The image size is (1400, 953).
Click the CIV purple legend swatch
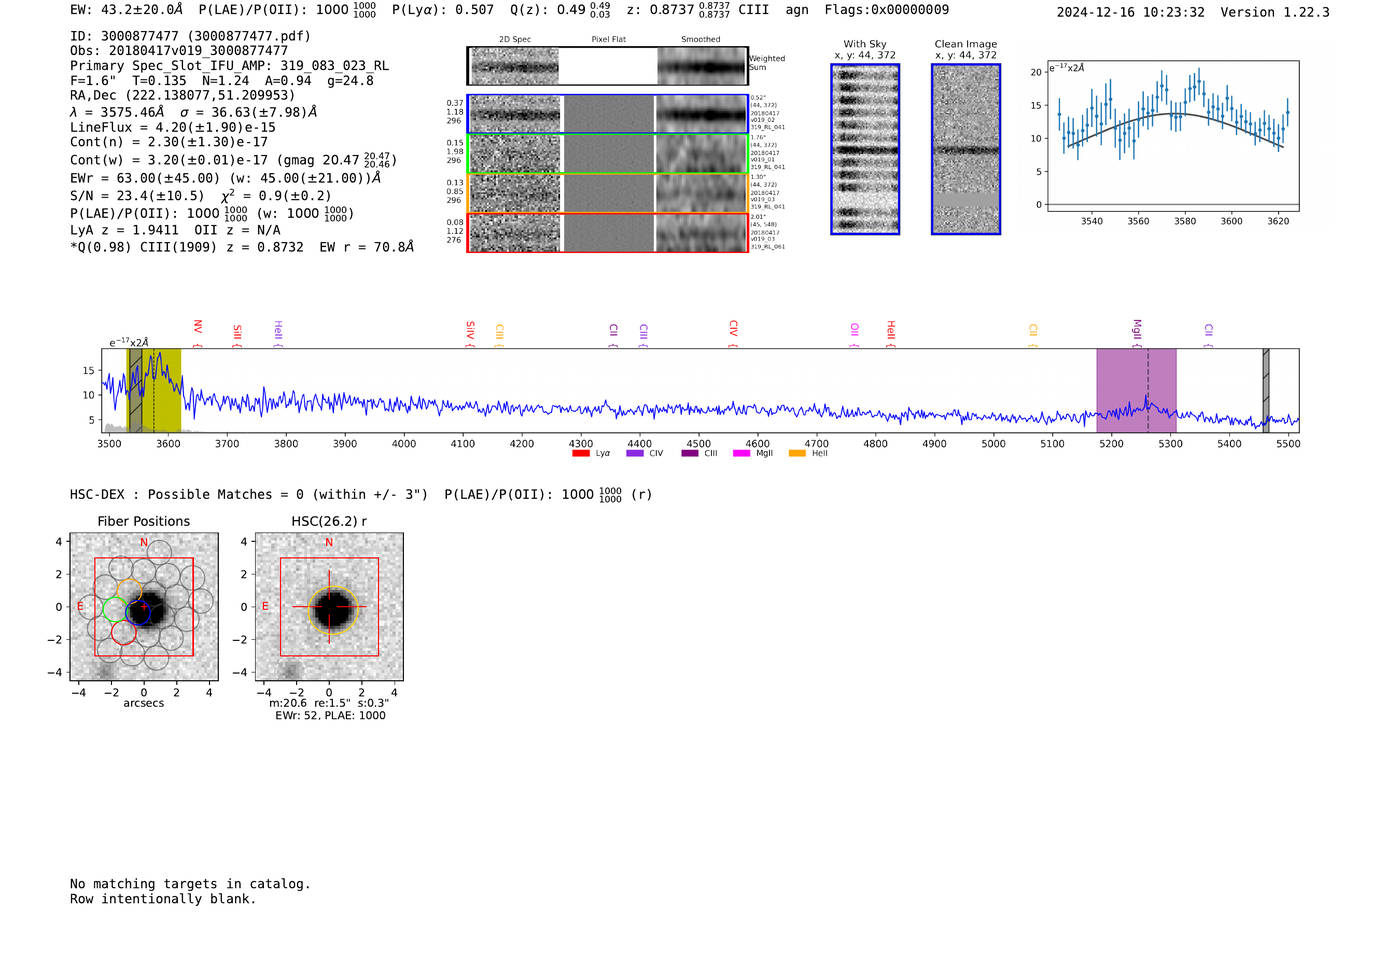[634, 454]
